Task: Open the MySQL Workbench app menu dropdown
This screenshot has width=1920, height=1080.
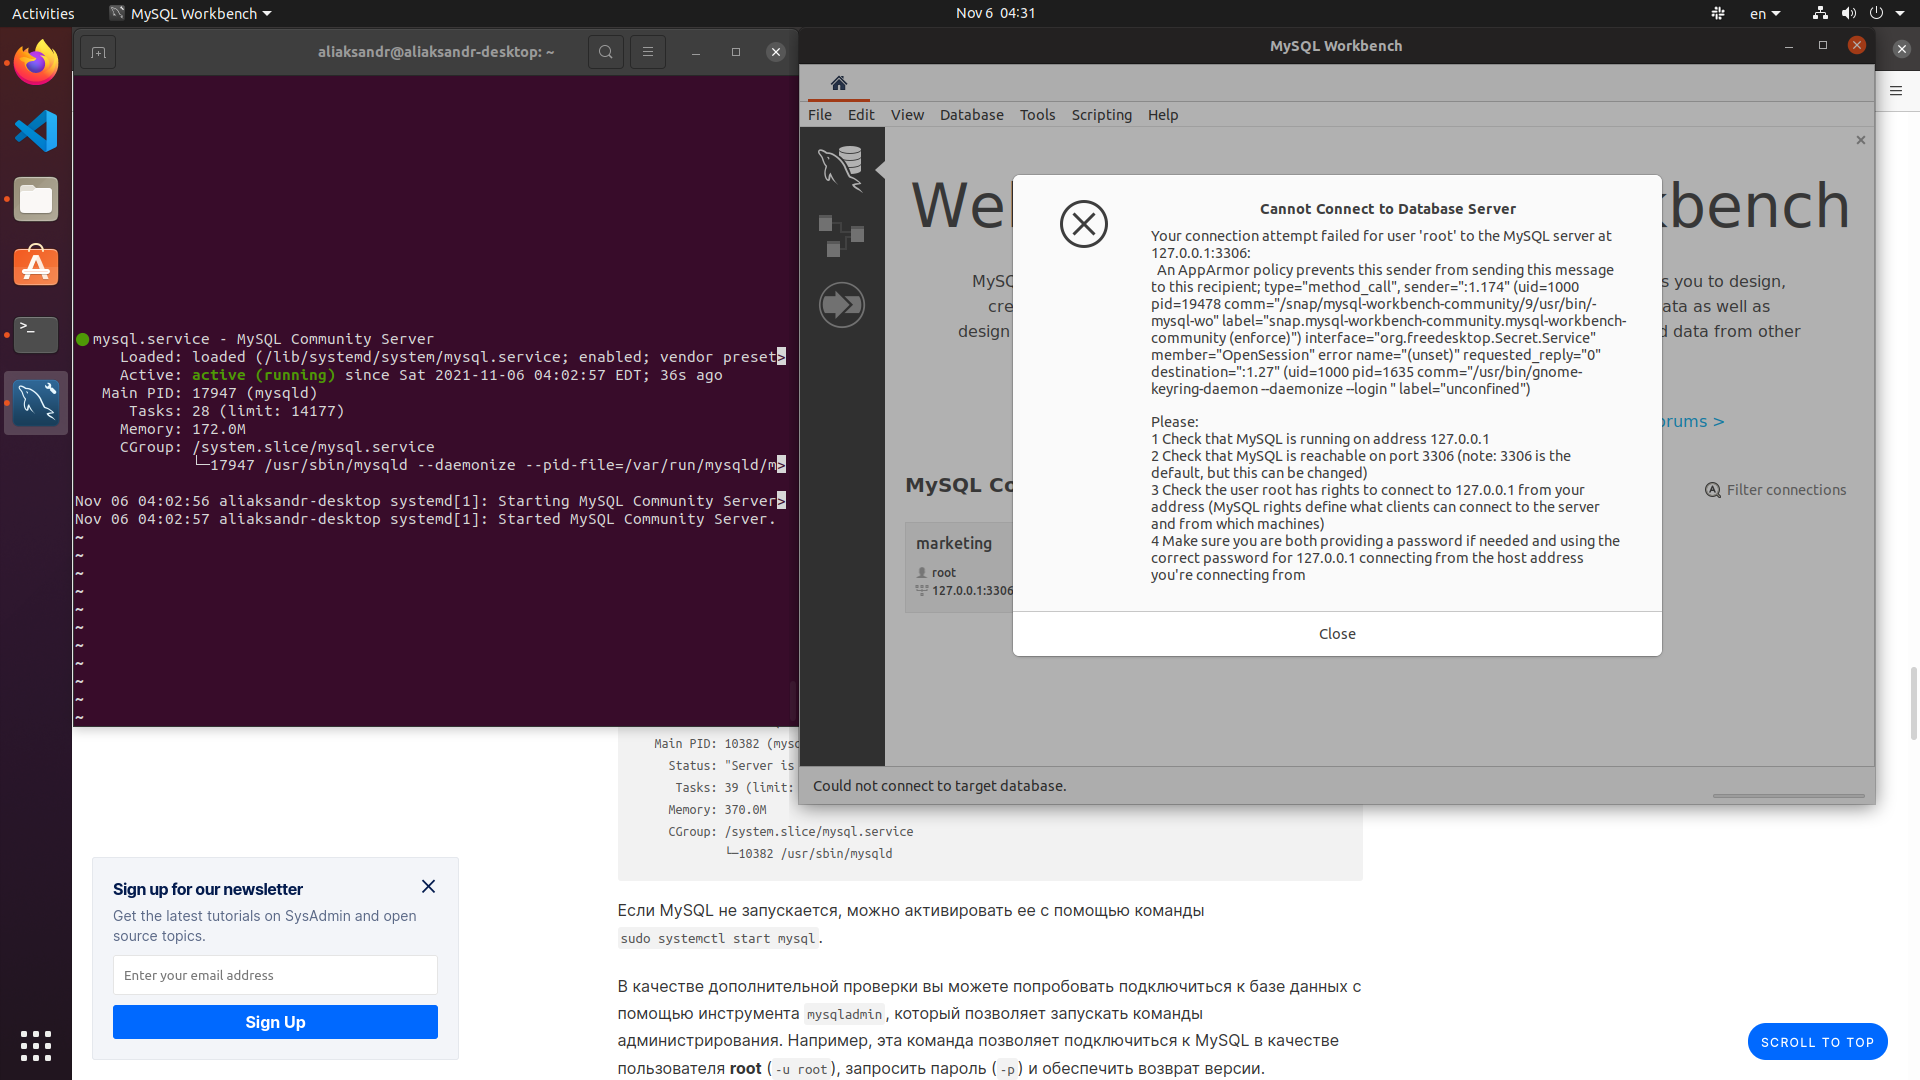Action: [190, 13]
